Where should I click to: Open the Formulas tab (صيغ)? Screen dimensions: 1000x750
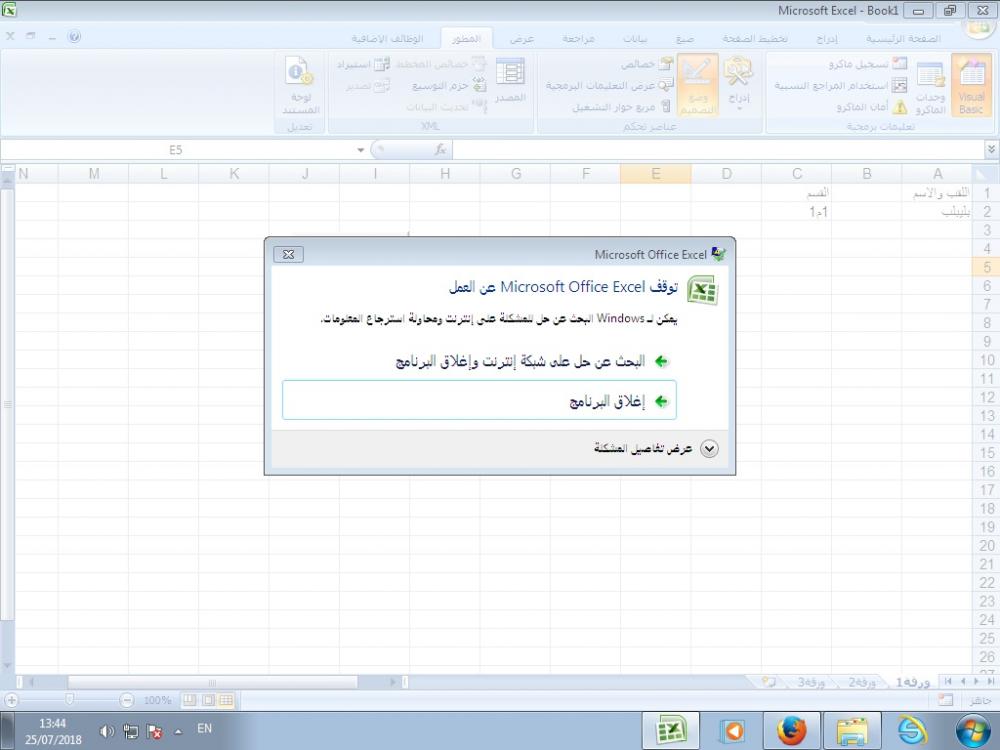point(684,39)
